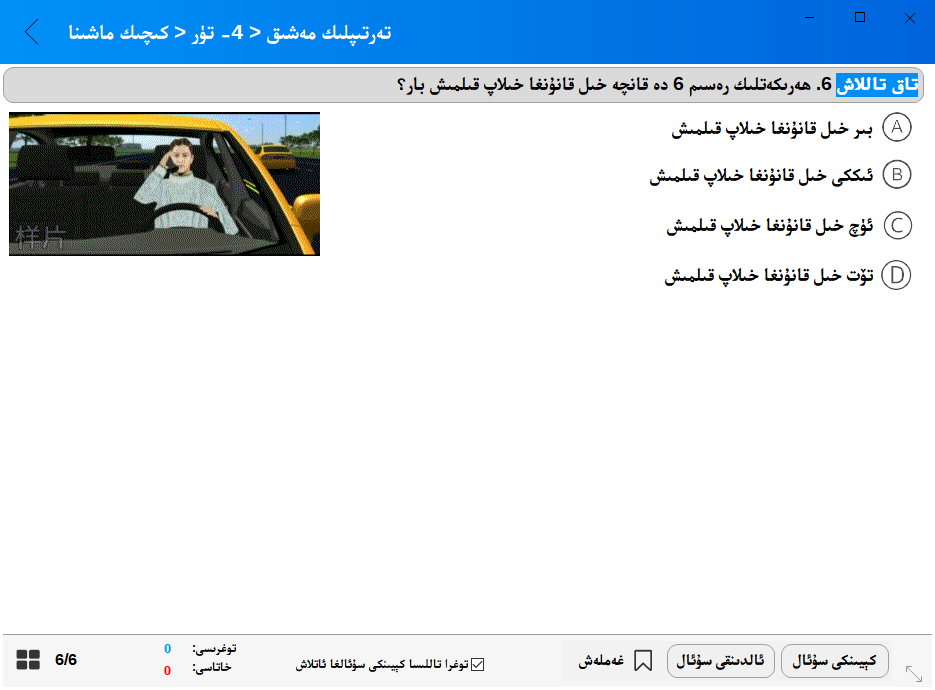Click the diagonal expand arrows icon

point(913,673)
